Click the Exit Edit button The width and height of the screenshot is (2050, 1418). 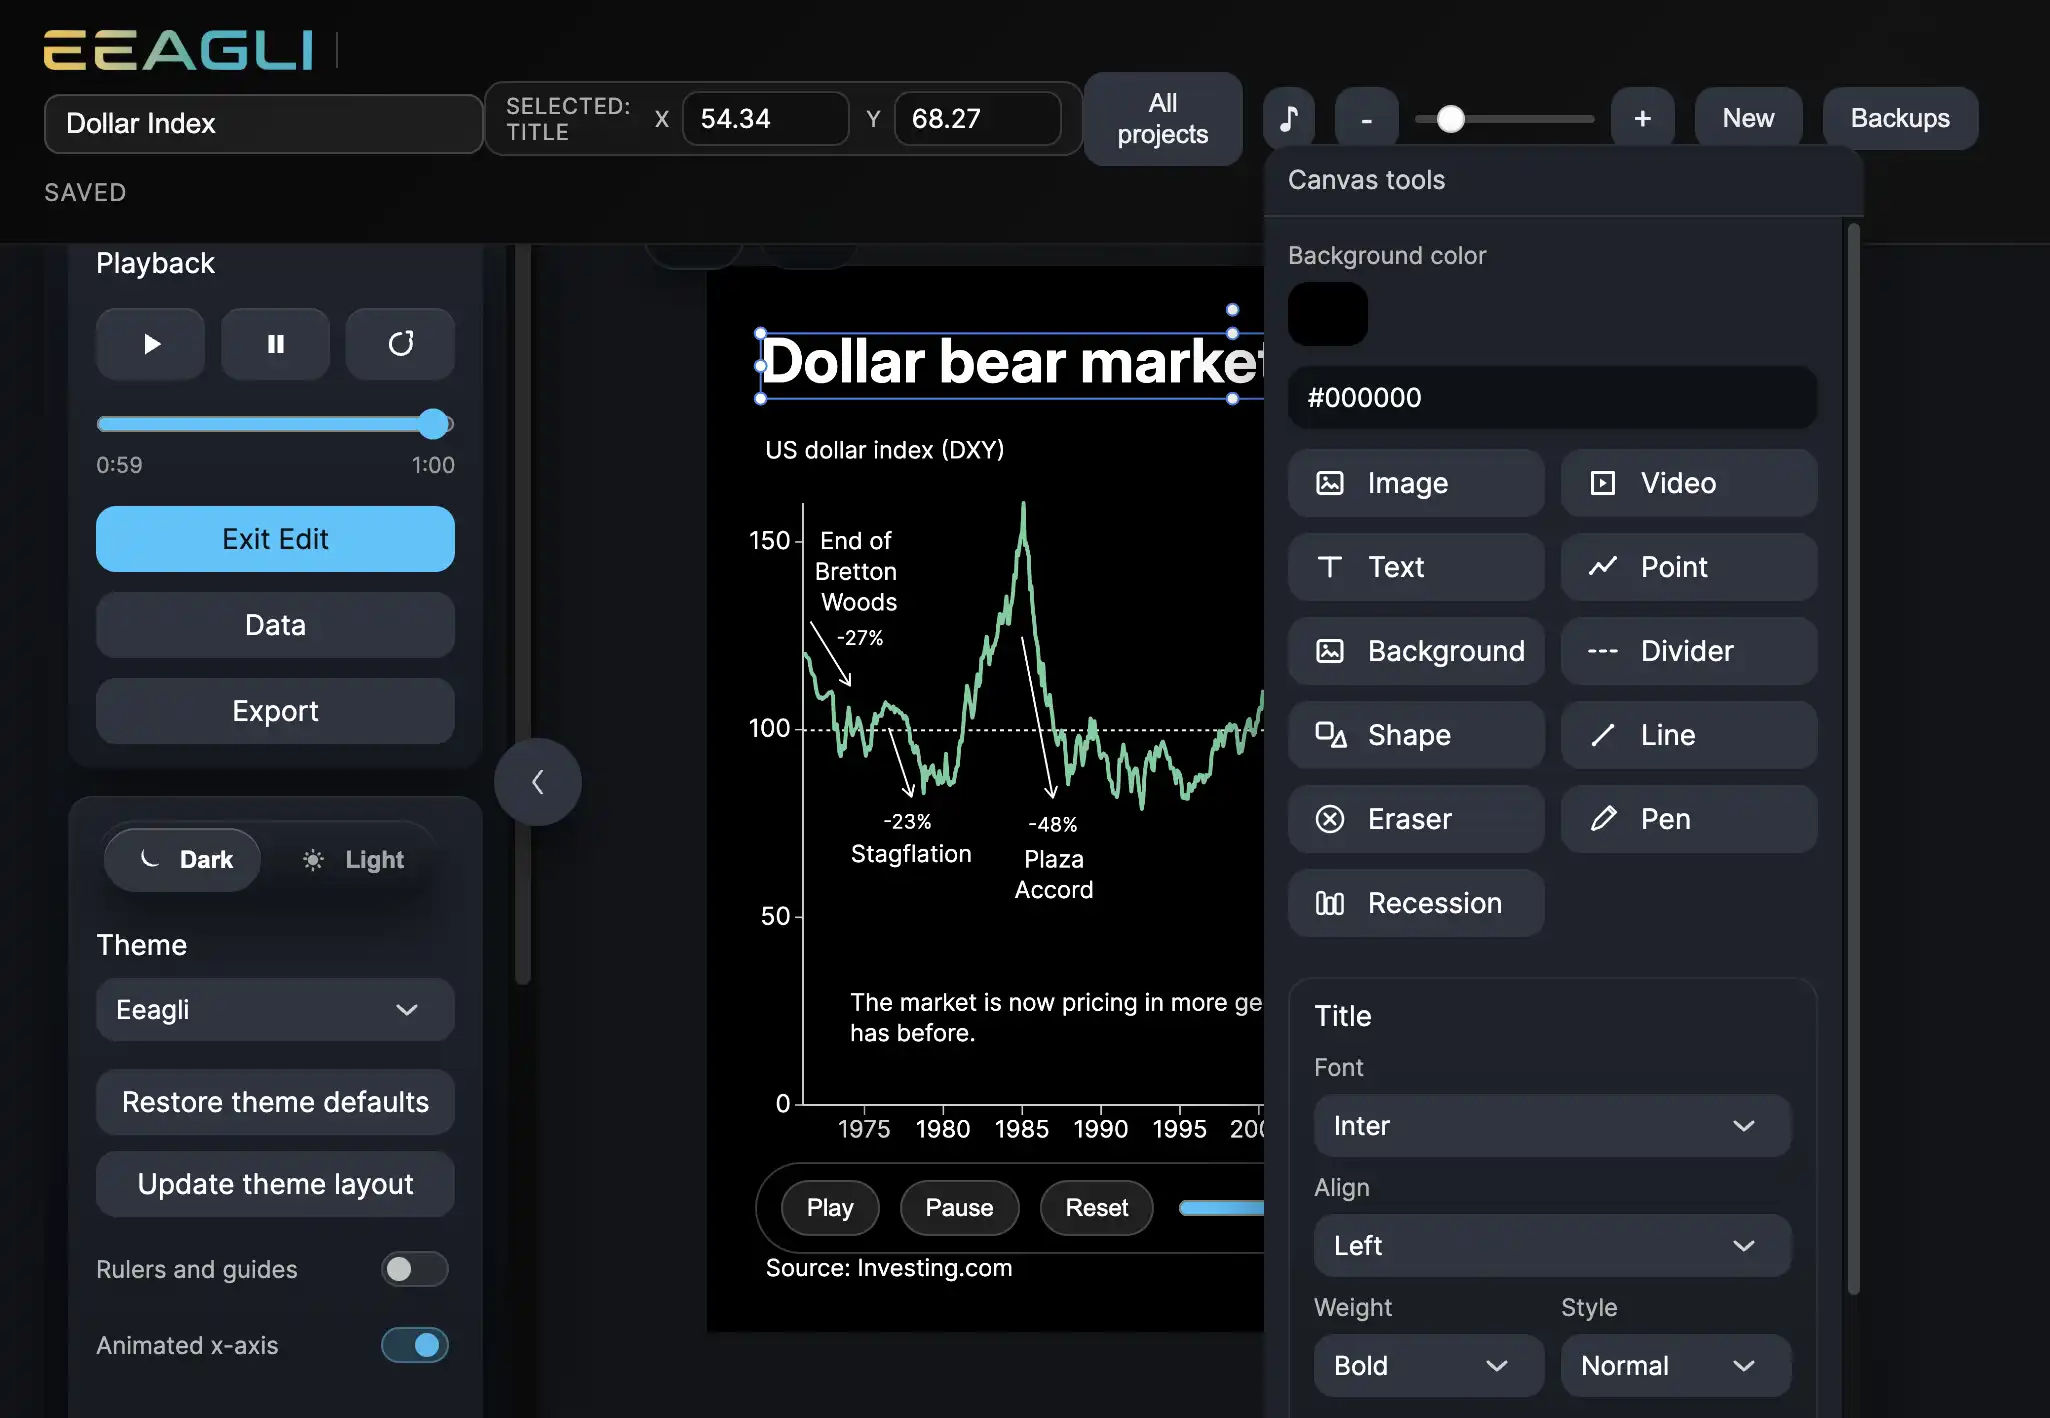pyautogui.click(x=275, y=539)
